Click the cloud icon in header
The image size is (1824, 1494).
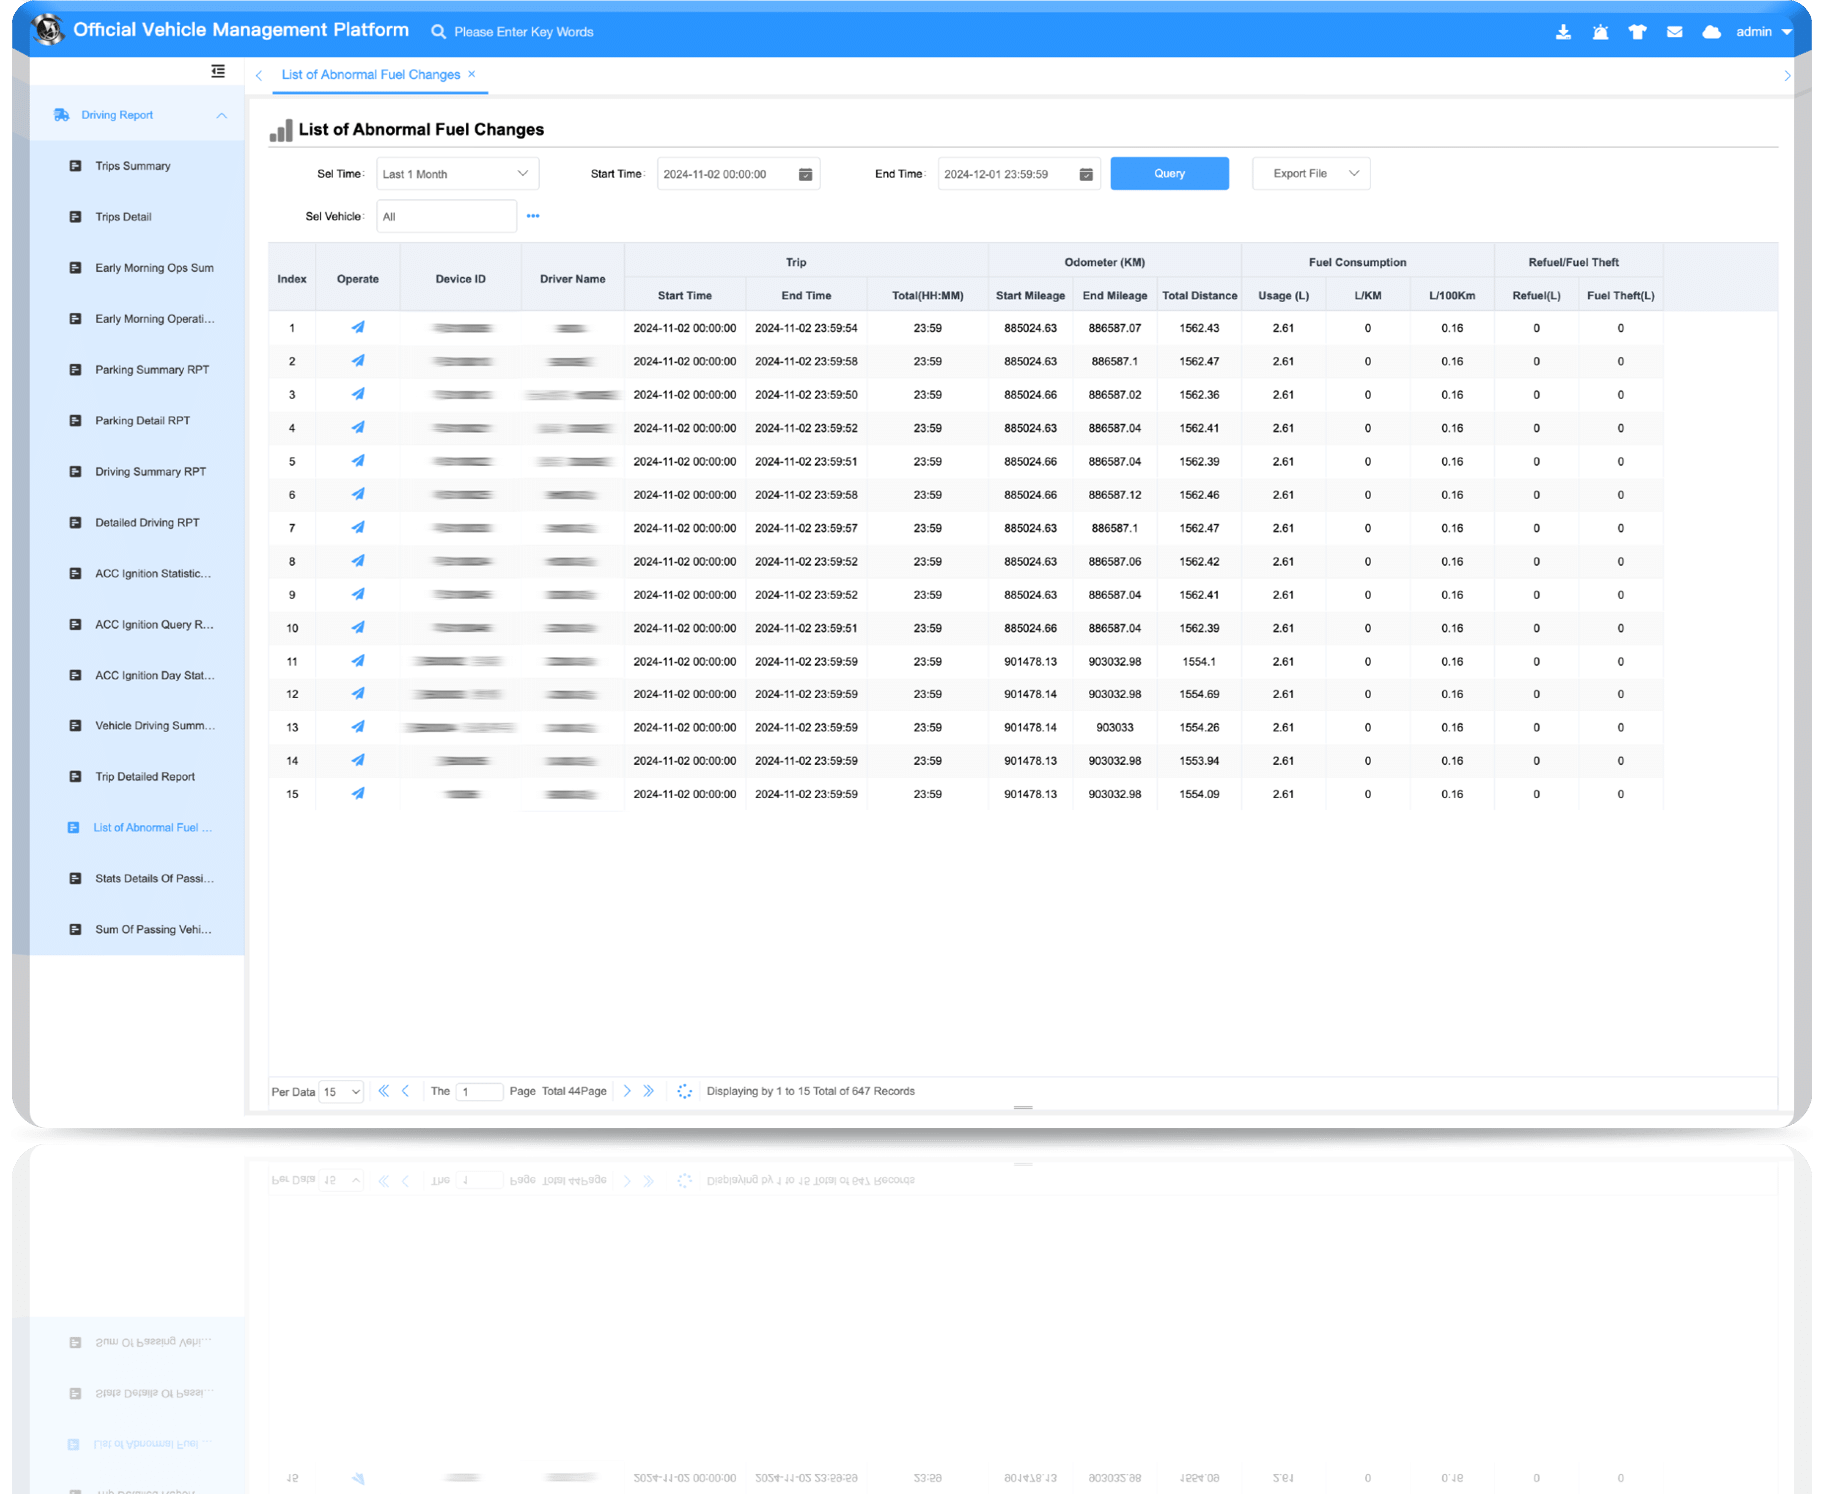[1711, 32]
